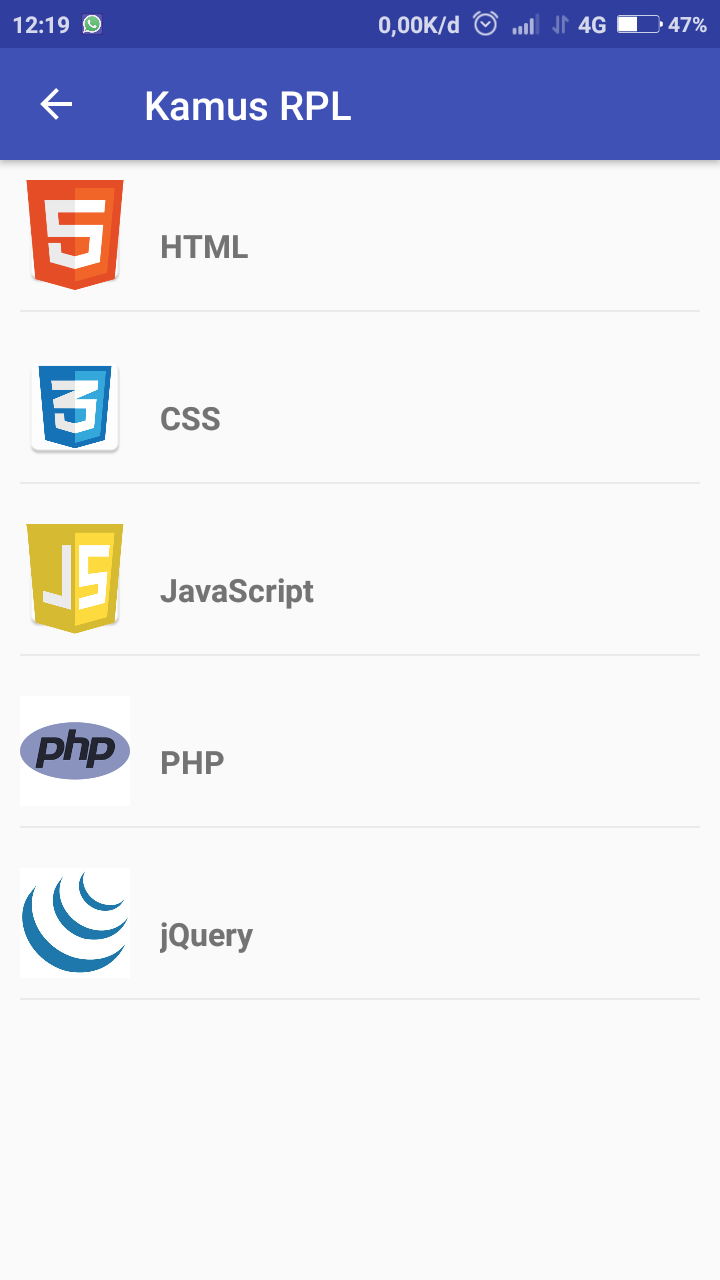Tap the CSS3 shield logo
The width and height of the screenshot is (720, 1280).
click(75, 407)
